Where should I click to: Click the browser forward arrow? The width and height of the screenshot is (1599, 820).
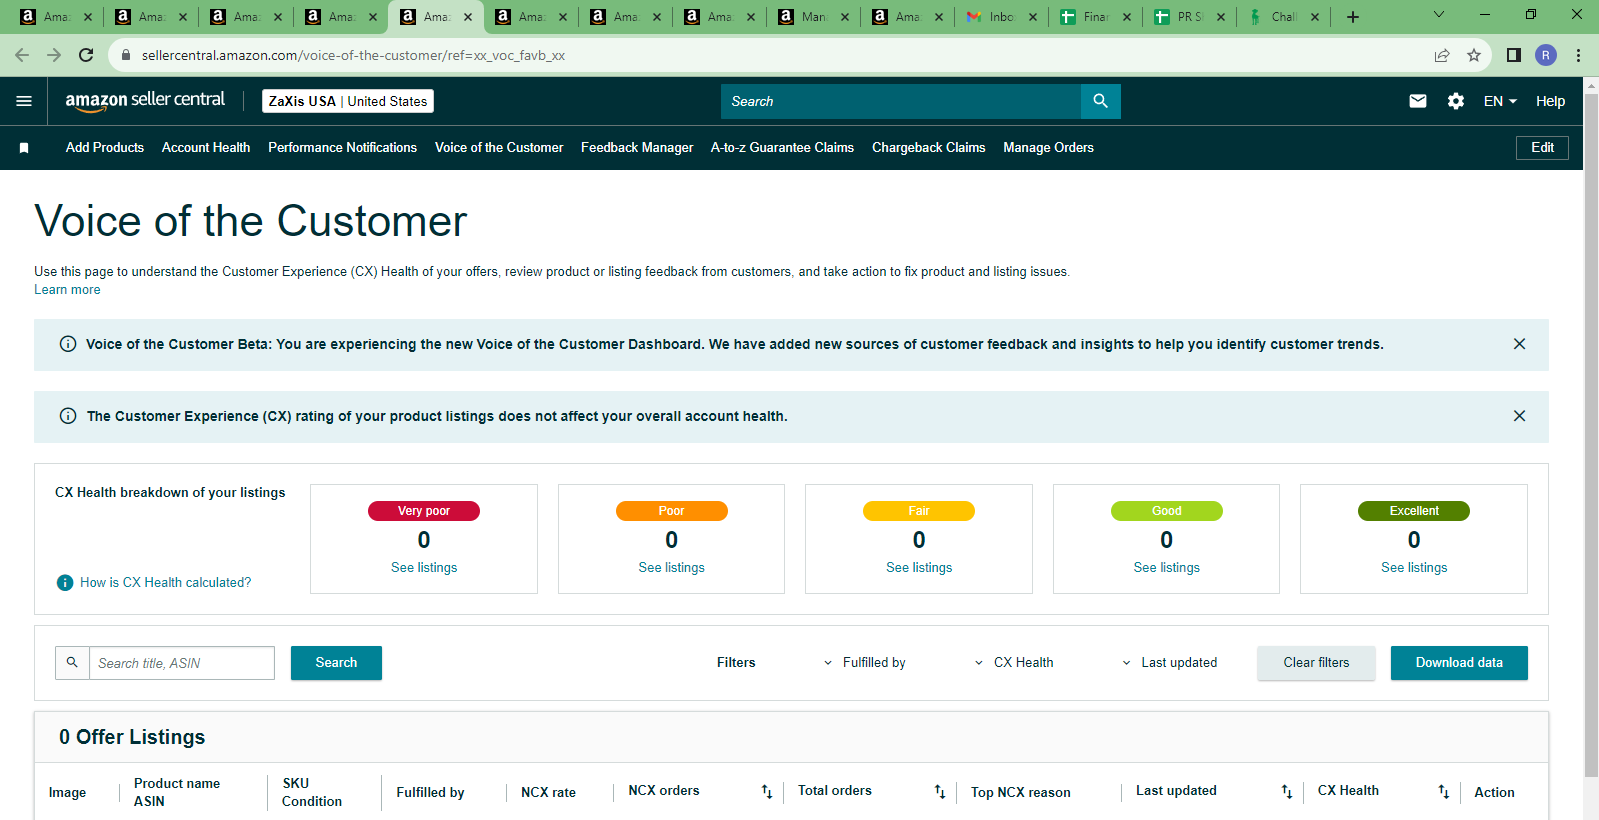54,55
